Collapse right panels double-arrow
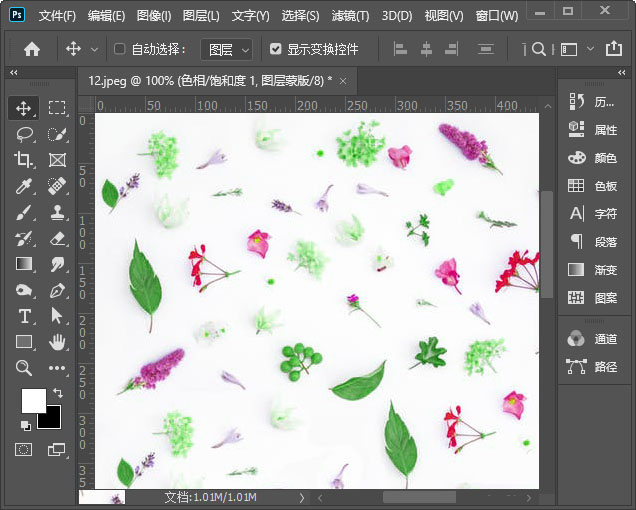636x510 pixels. pyautogui.click(x=621, y=73)
